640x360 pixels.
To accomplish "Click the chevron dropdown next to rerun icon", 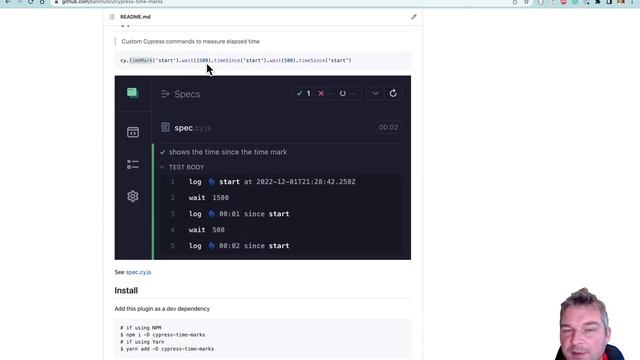I will 375,93.
